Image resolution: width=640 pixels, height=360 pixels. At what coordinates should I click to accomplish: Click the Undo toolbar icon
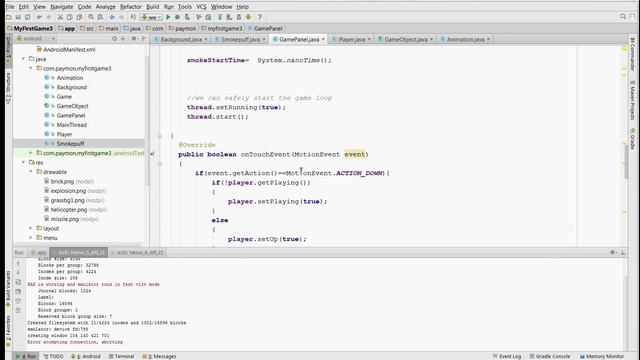pyautogui.click(x=39, y=17)
